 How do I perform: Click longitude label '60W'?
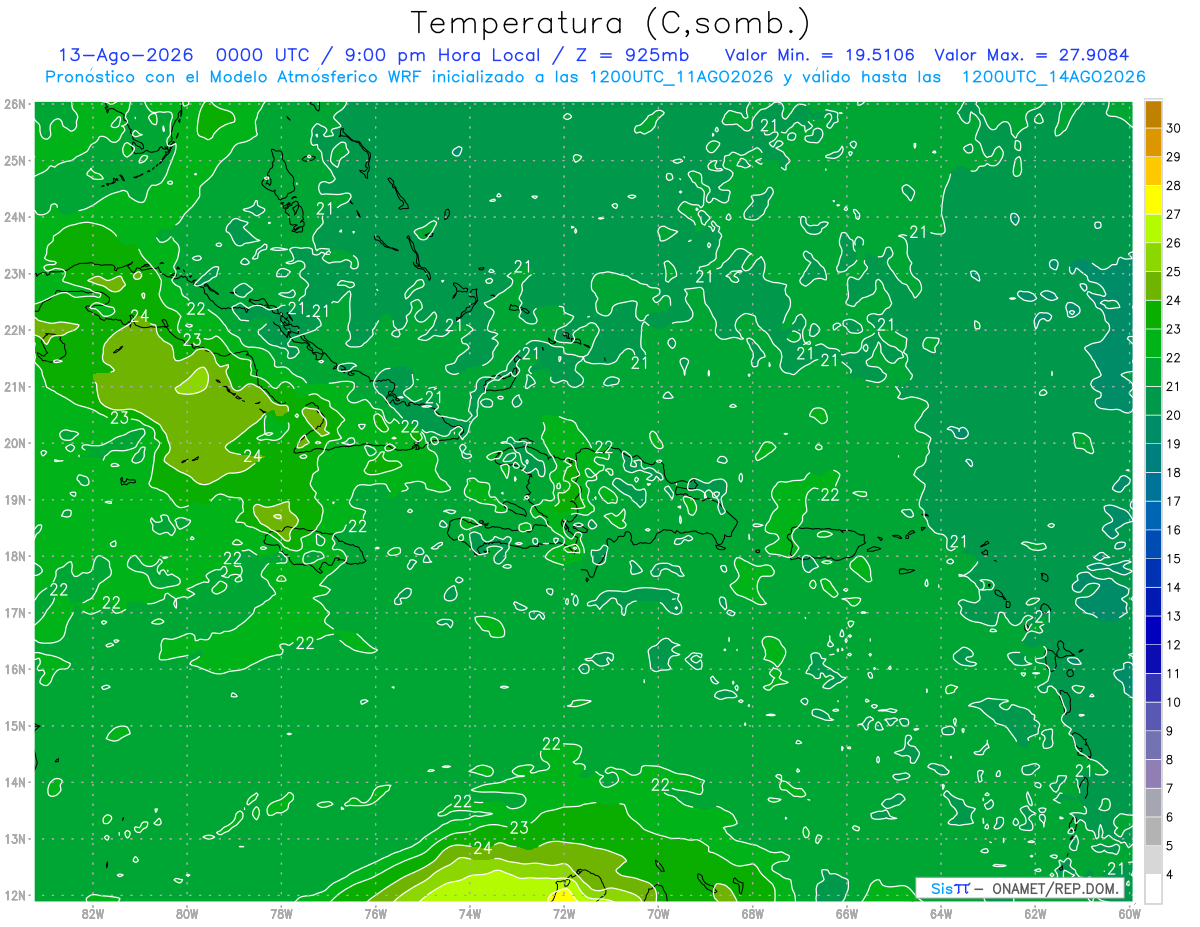(1129, 913)
